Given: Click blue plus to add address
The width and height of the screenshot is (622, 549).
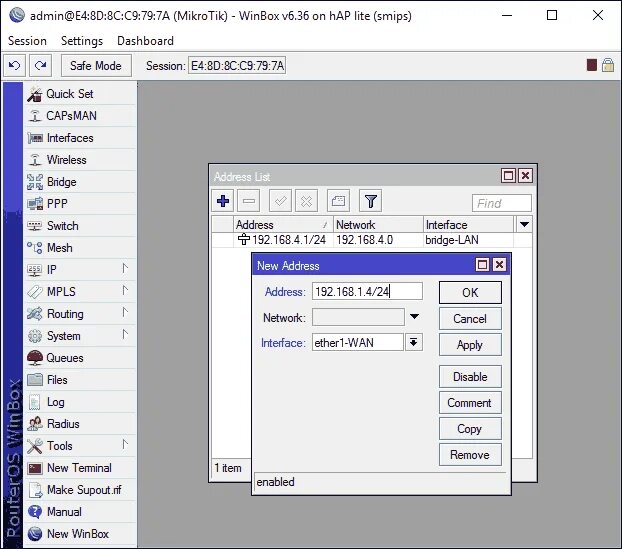Looking at the screenshot, I should click(x=223, y=201).
